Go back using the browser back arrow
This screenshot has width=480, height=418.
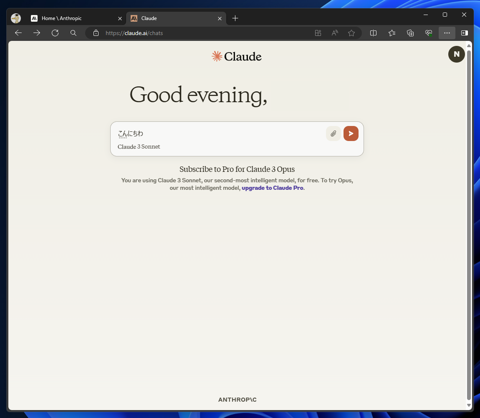[18, 33]
